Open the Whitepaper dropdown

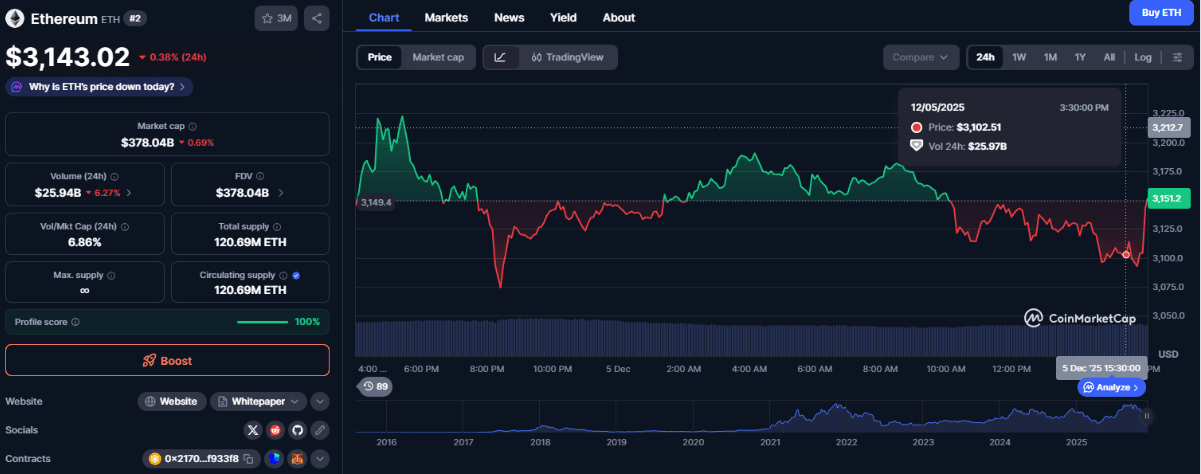258,401
